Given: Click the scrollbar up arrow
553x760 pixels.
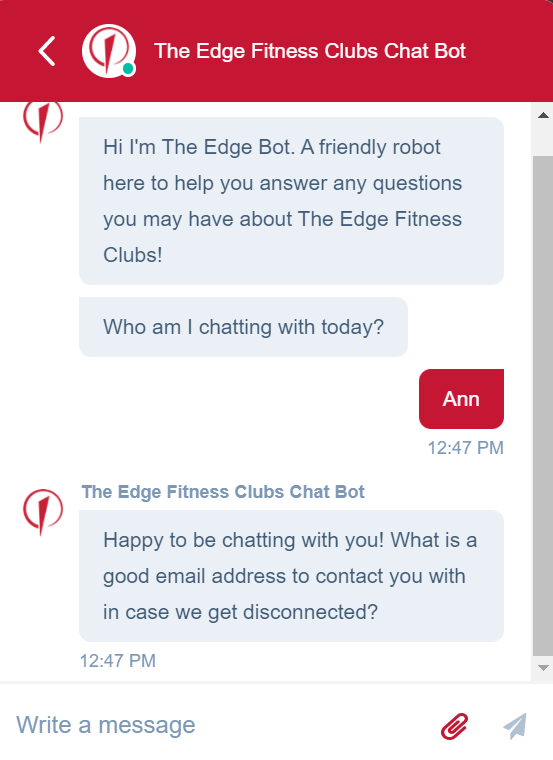Looking at the screenshot, I should 543,115.
